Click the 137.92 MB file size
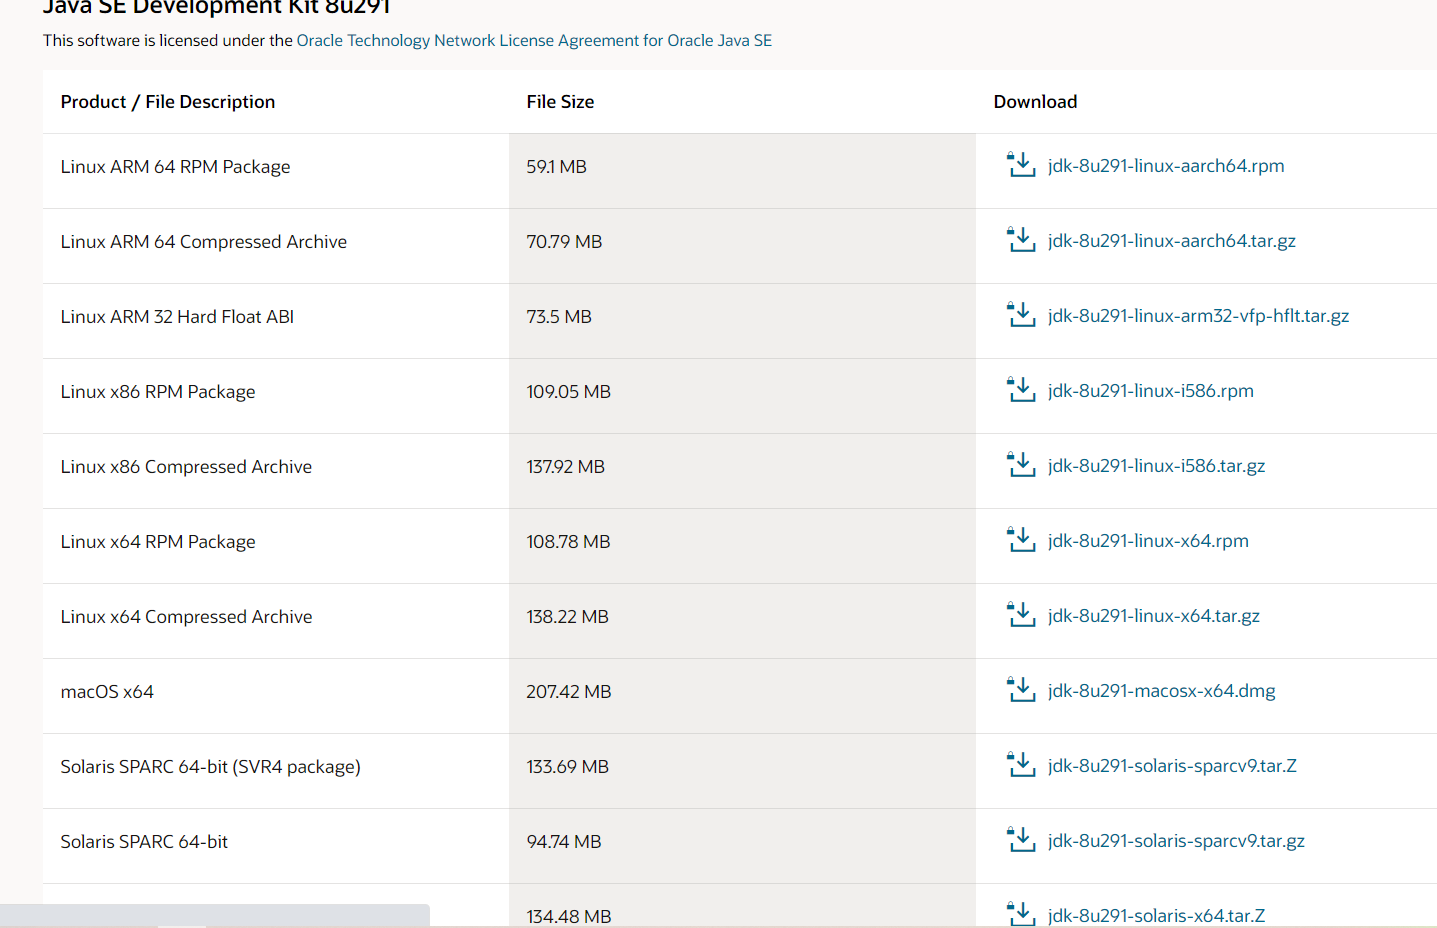This screenshot has height=928, width=1437. click(565, 467)
